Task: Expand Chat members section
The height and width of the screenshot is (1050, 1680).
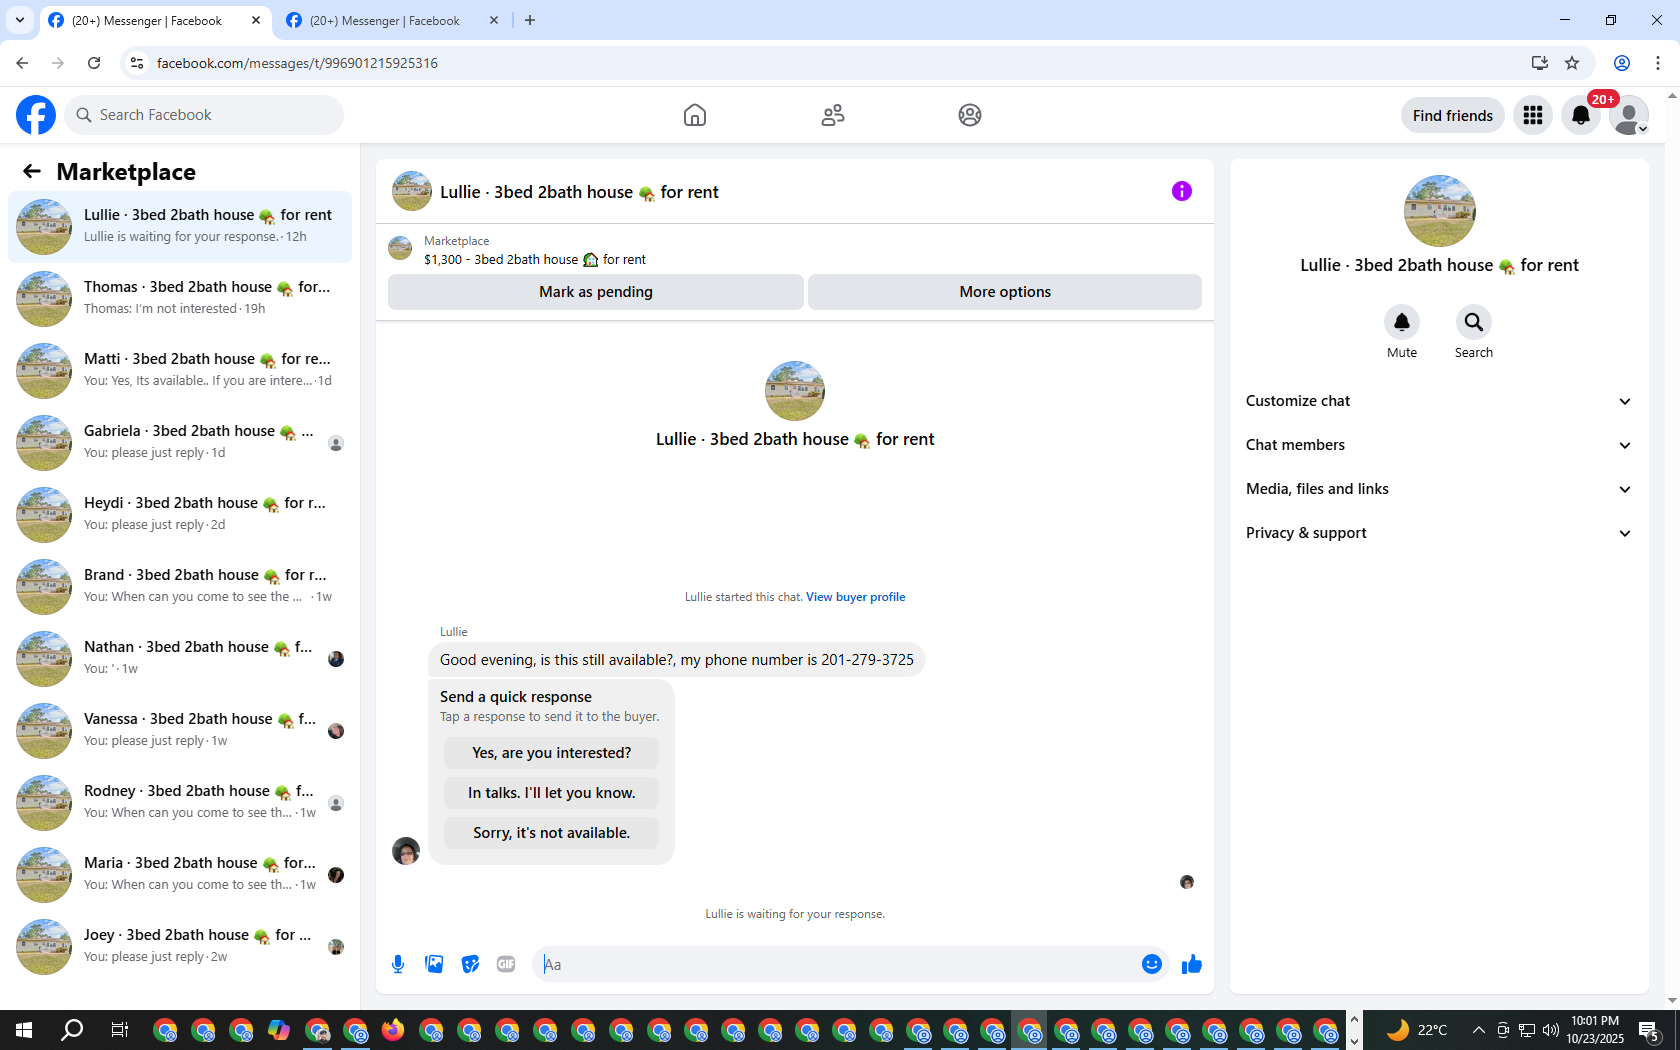Action: [x=1439, y=445]
